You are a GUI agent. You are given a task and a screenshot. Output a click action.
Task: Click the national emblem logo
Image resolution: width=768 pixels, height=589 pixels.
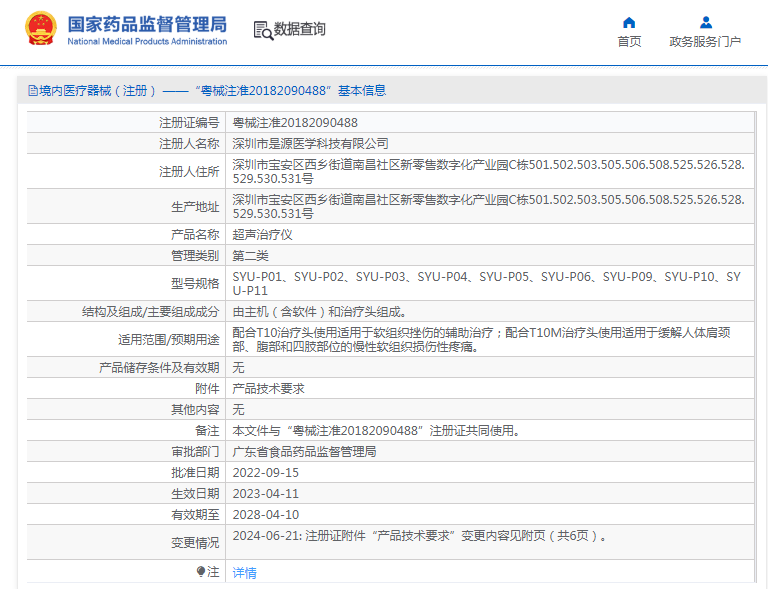[x=41, y=29]
